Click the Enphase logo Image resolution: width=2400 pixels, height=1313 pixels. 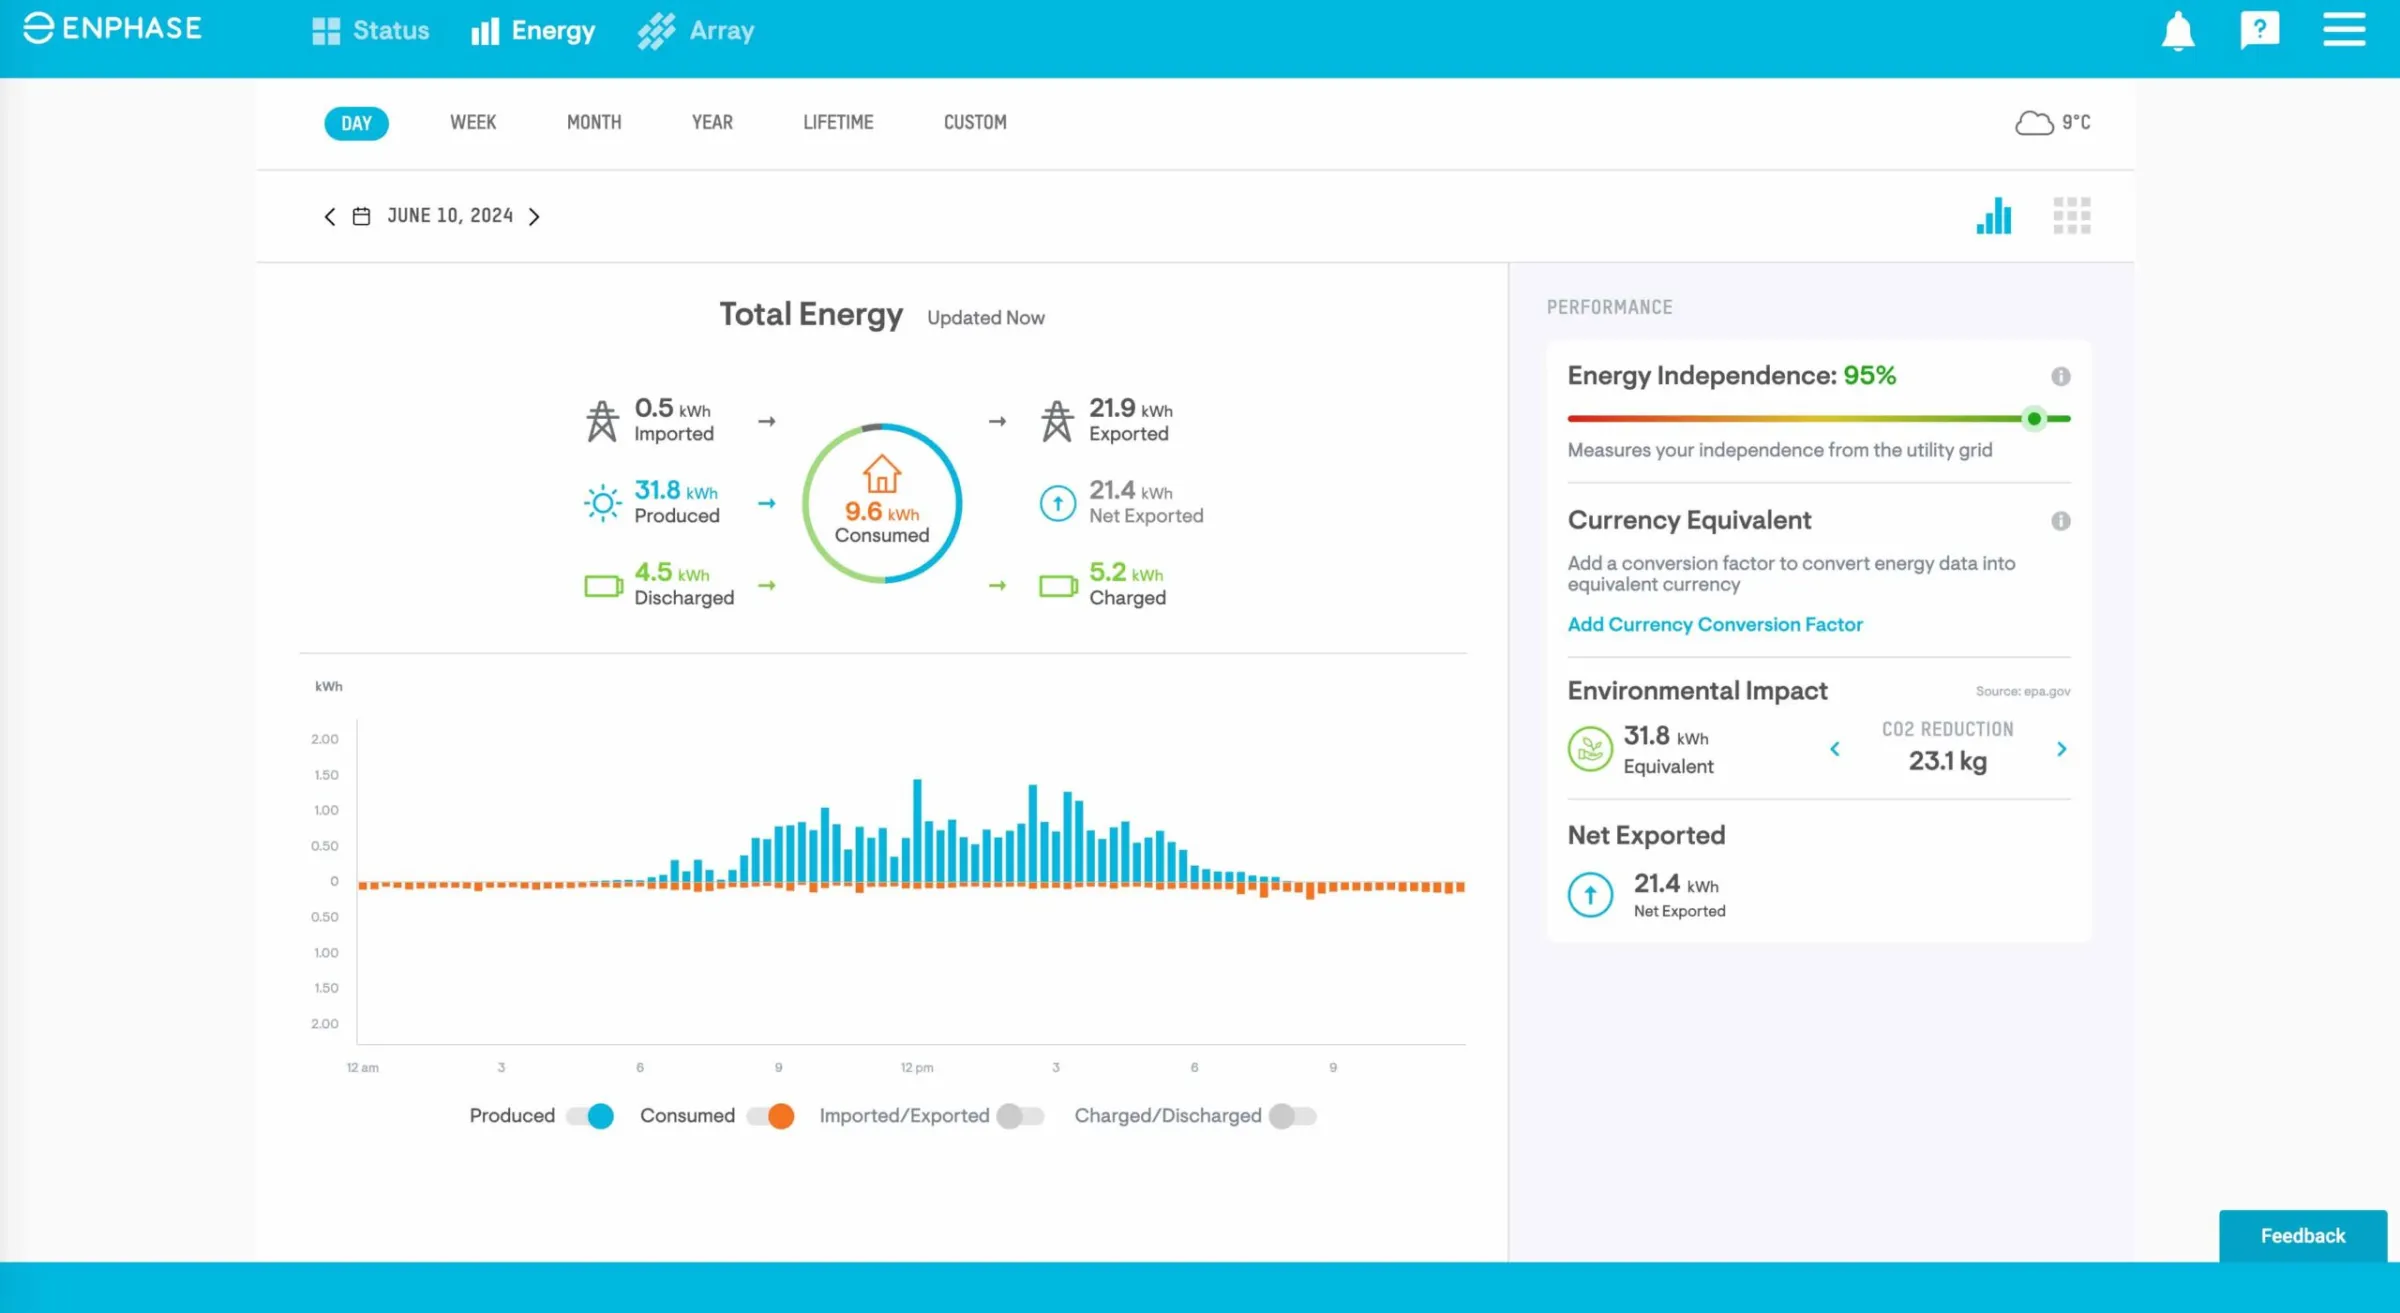[x=112, y=28]
